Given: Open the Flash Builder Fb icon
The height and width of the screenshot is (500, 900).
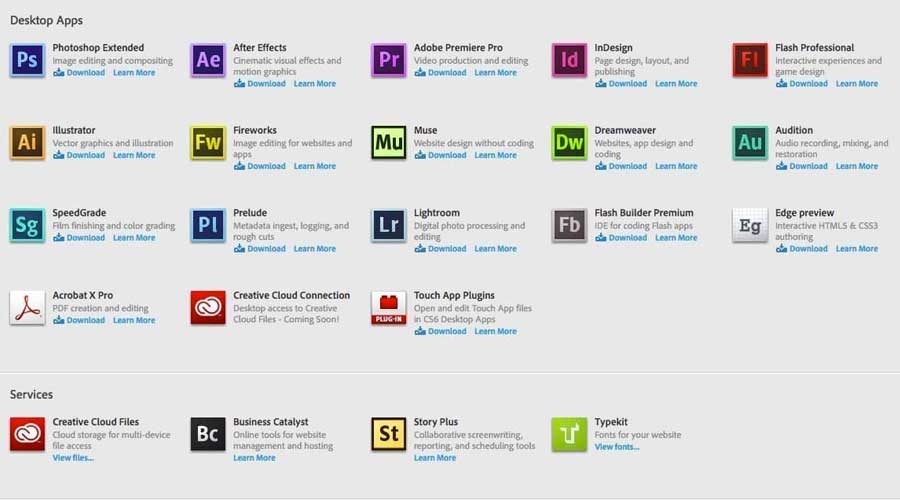Looking at the screenshot, I should click(x=569, y=225).
